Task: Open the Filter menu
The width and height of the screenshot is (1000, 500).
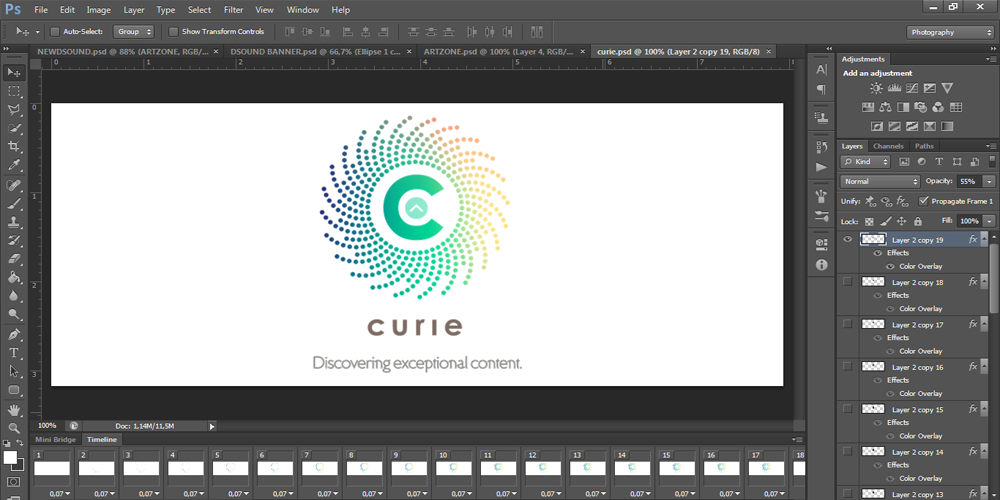Action: click(x=233, y=10)
